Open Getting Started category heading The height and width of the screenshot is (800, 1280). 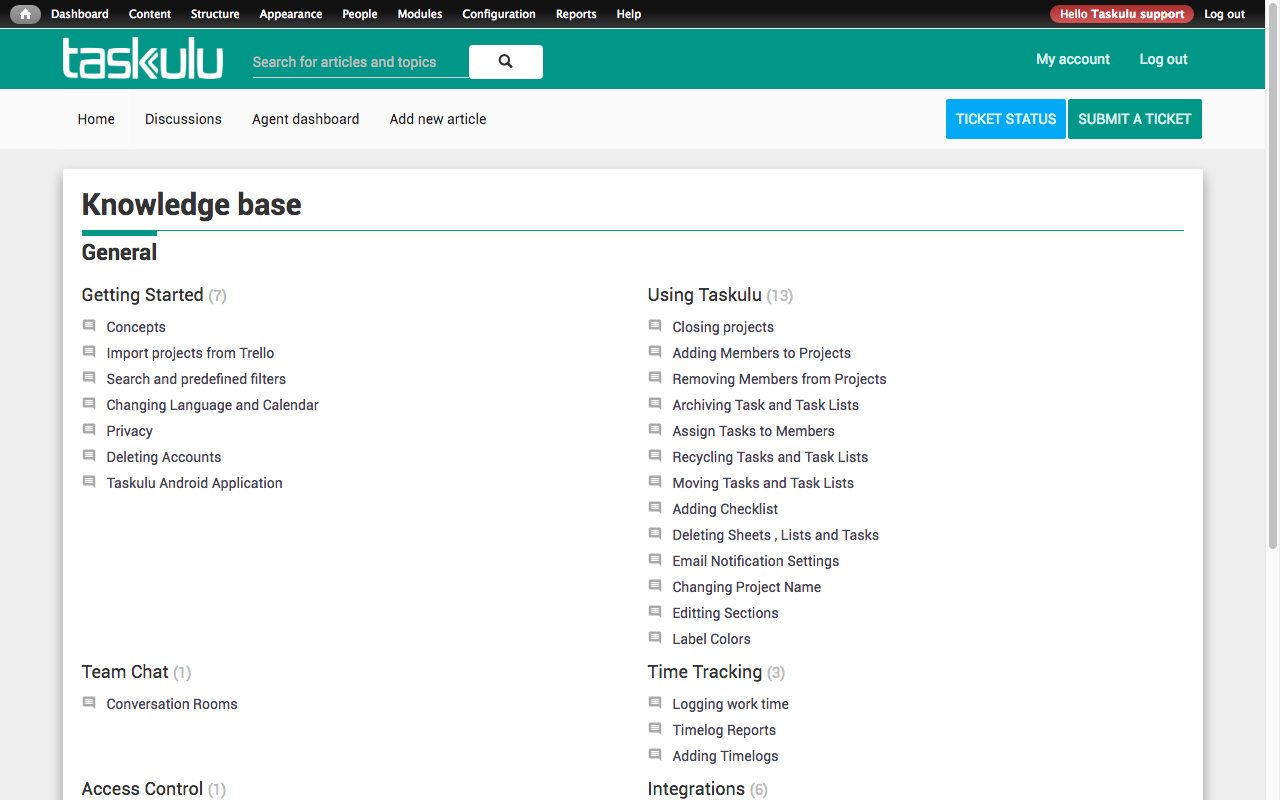[143, 295]
